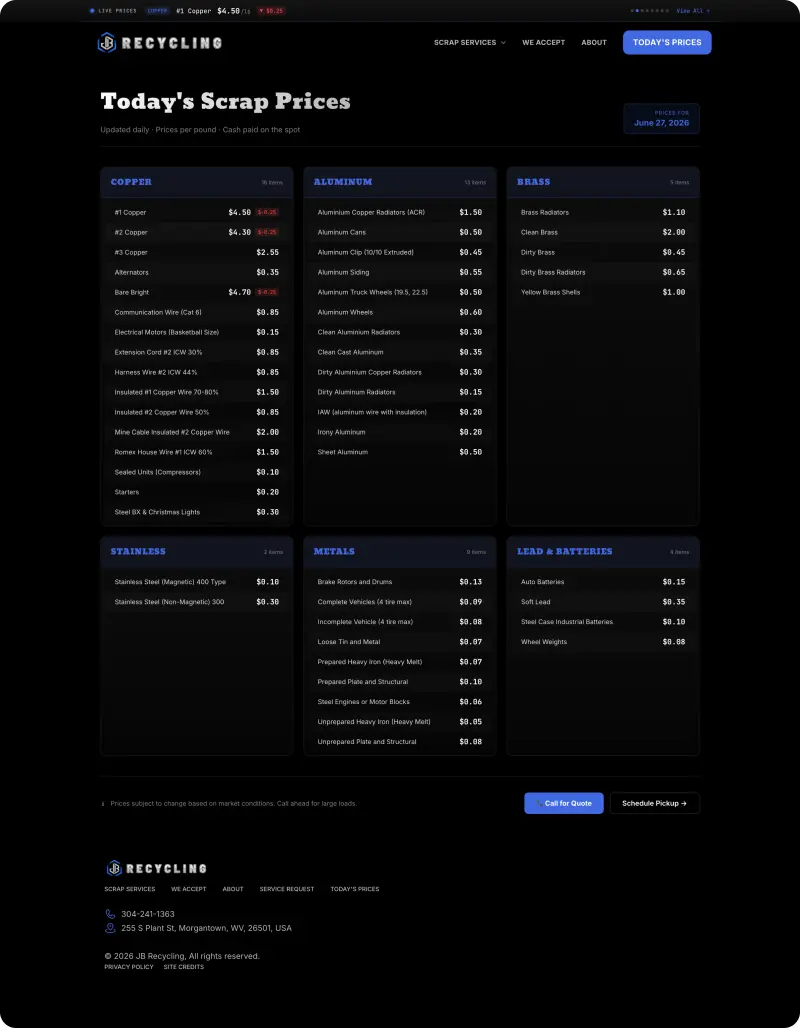Click the Soft Lead row
Viewport: 800px width, 1028px height.
[x=603, y=602]
